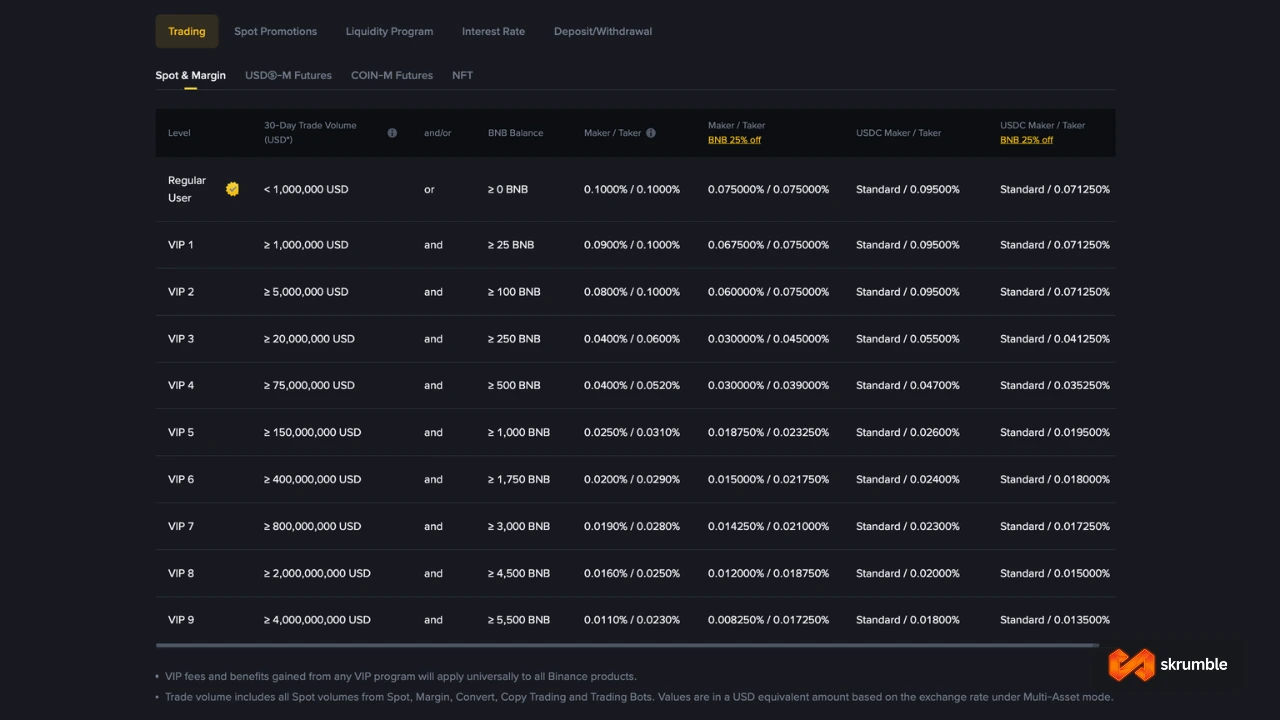Click the '0.0900% / 0.1000%' fee cell
Screen dimensions: 1280x720
632,245
